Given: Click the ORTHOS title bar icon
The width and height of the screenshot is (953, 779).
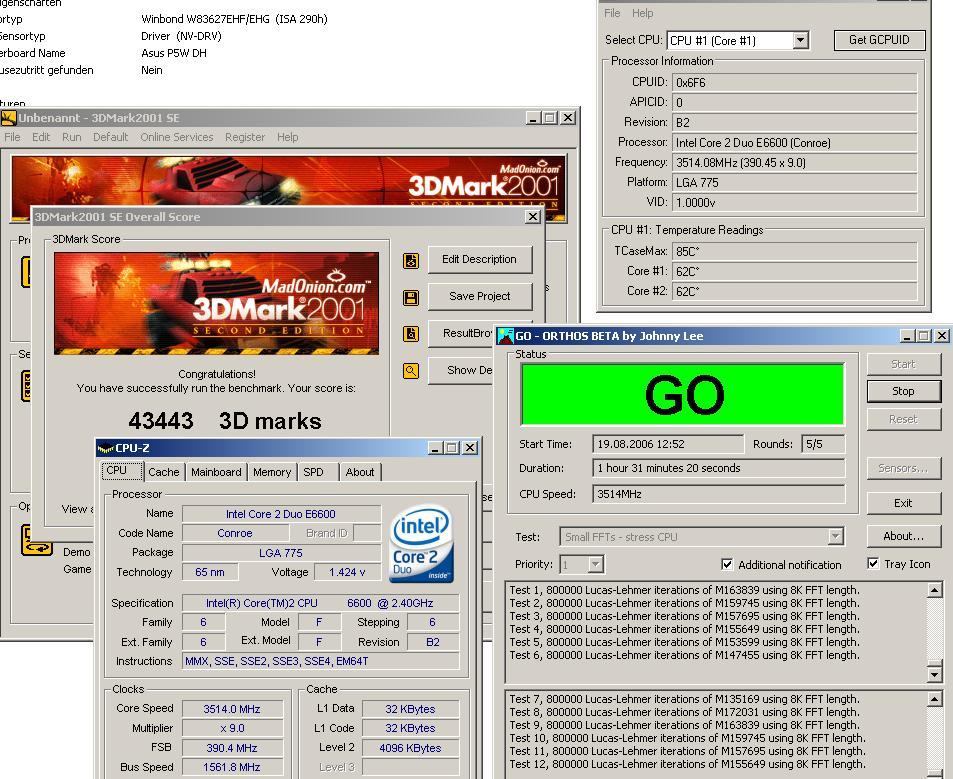Looking at the screenshot, I should (506, 335).
